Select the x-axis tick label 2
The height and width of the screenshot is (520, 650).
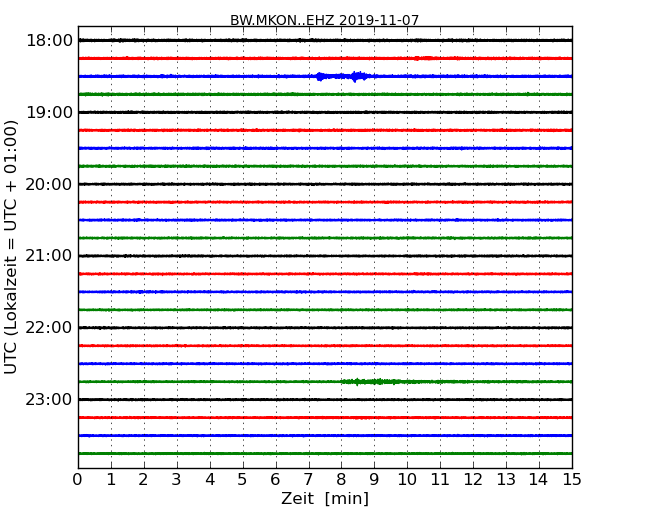(x=143, y=479)
